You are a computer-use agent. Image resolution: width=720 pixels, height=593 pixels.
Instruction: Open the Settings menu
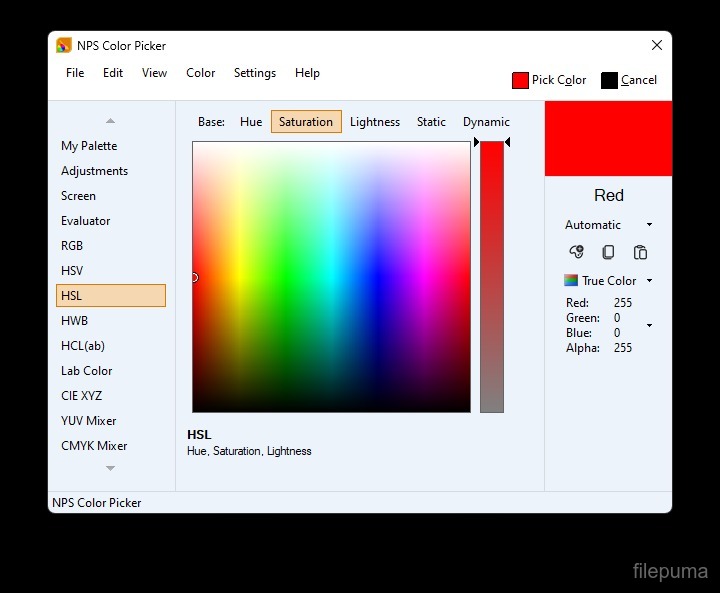255,73
